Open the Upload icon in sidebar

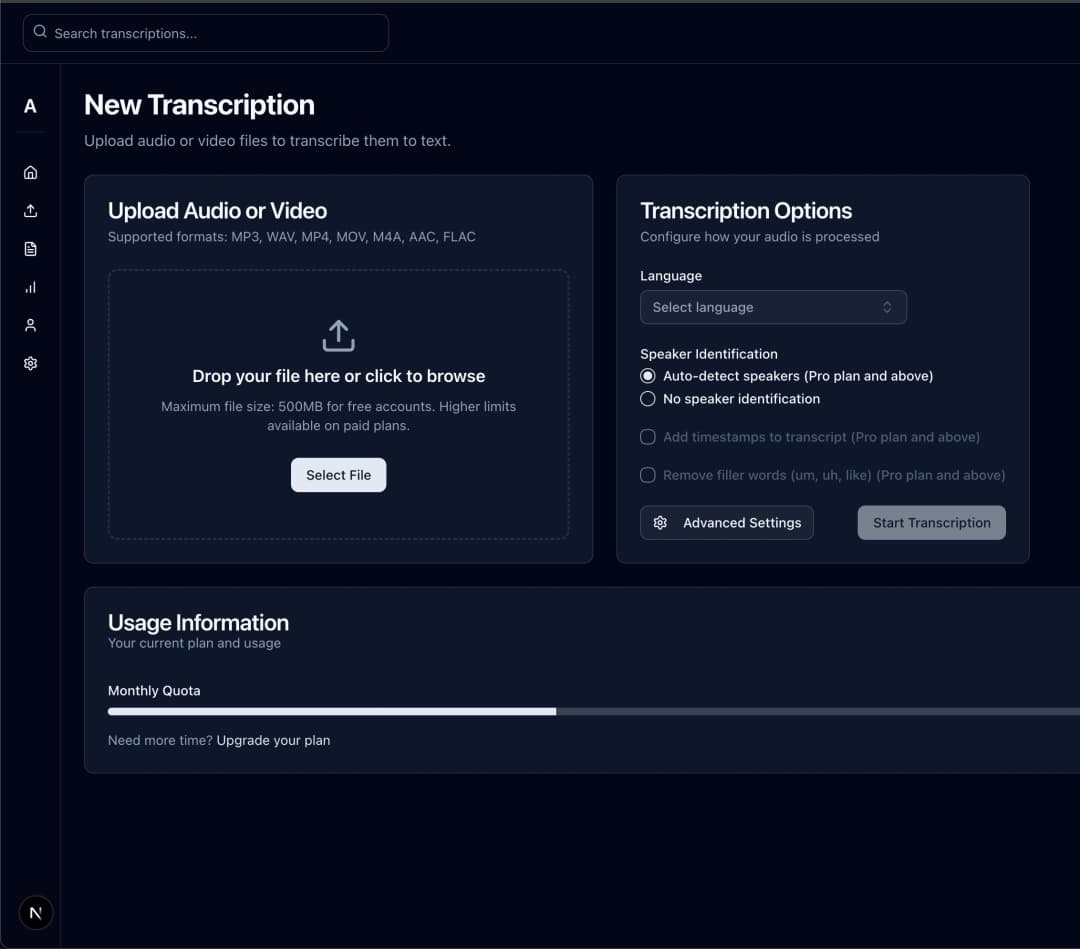click(30, 211)
